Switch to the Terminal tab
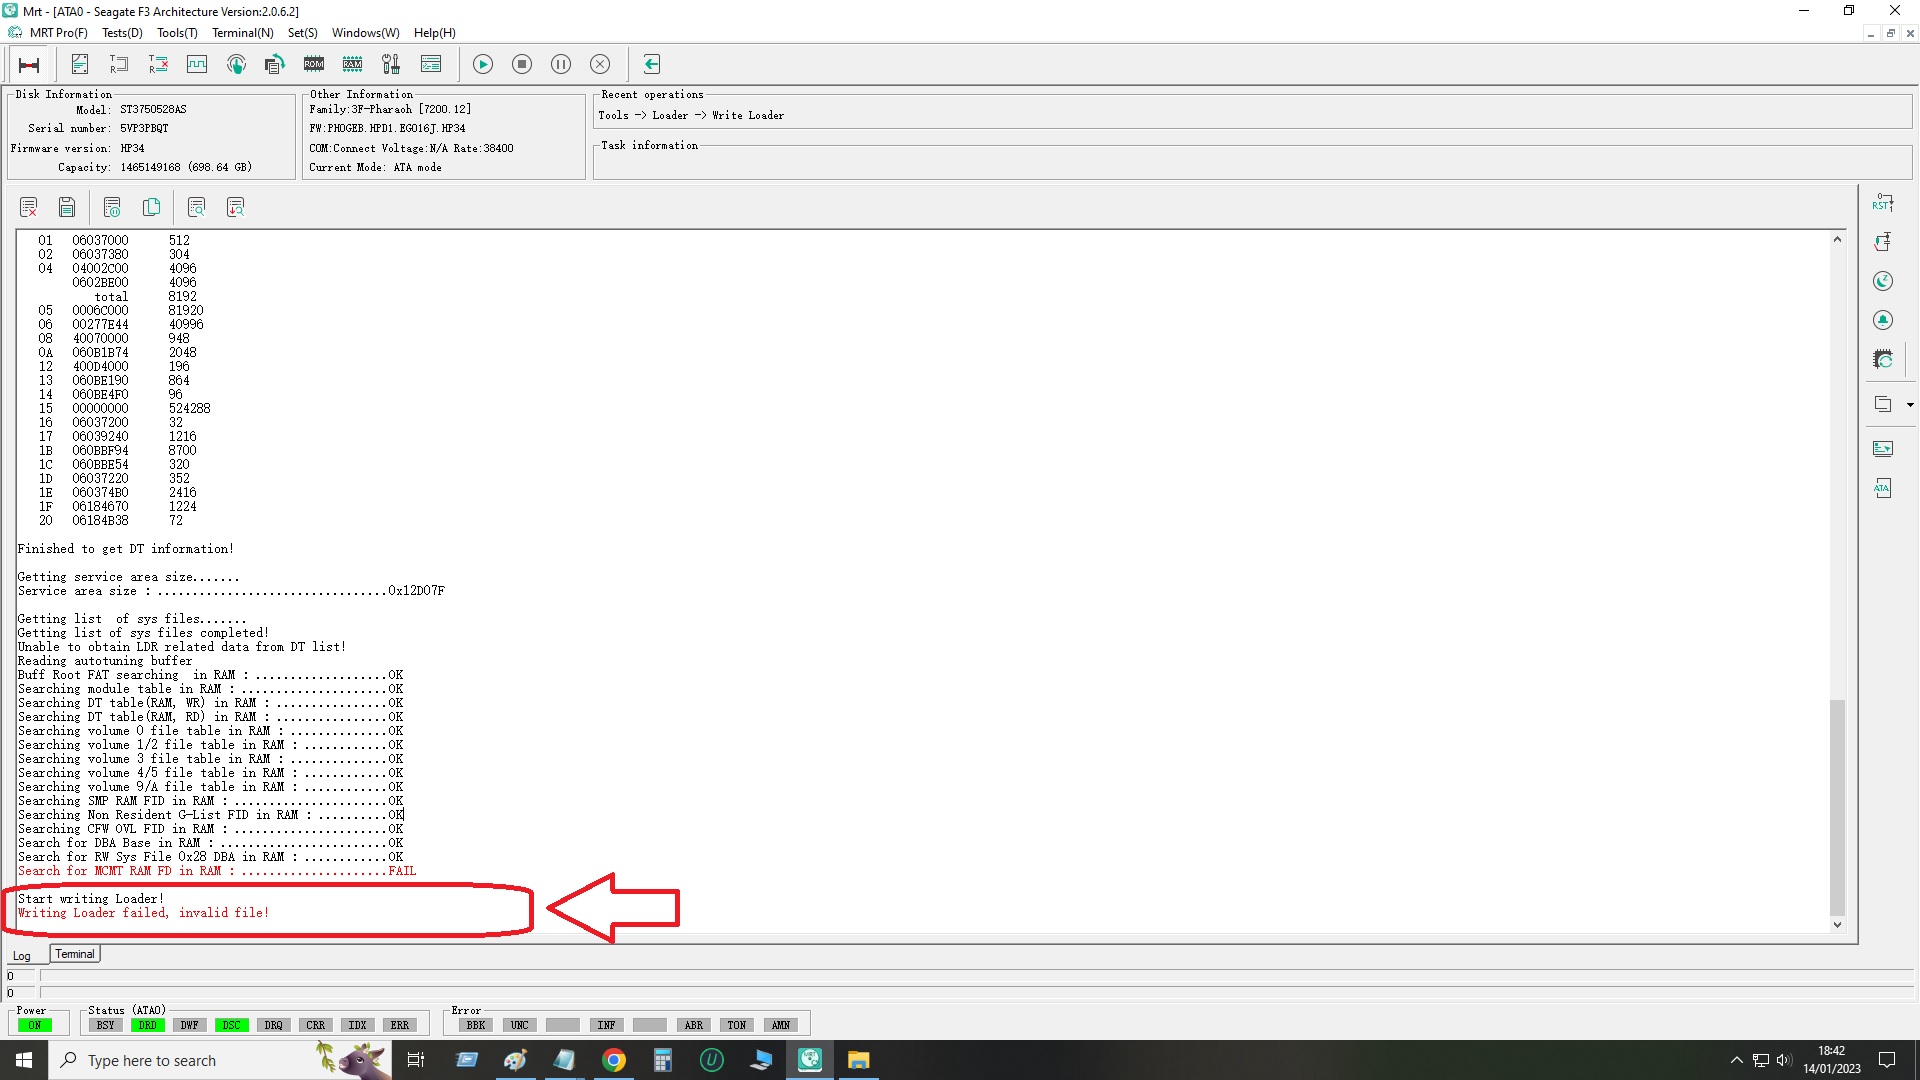 tap(75, 955)
